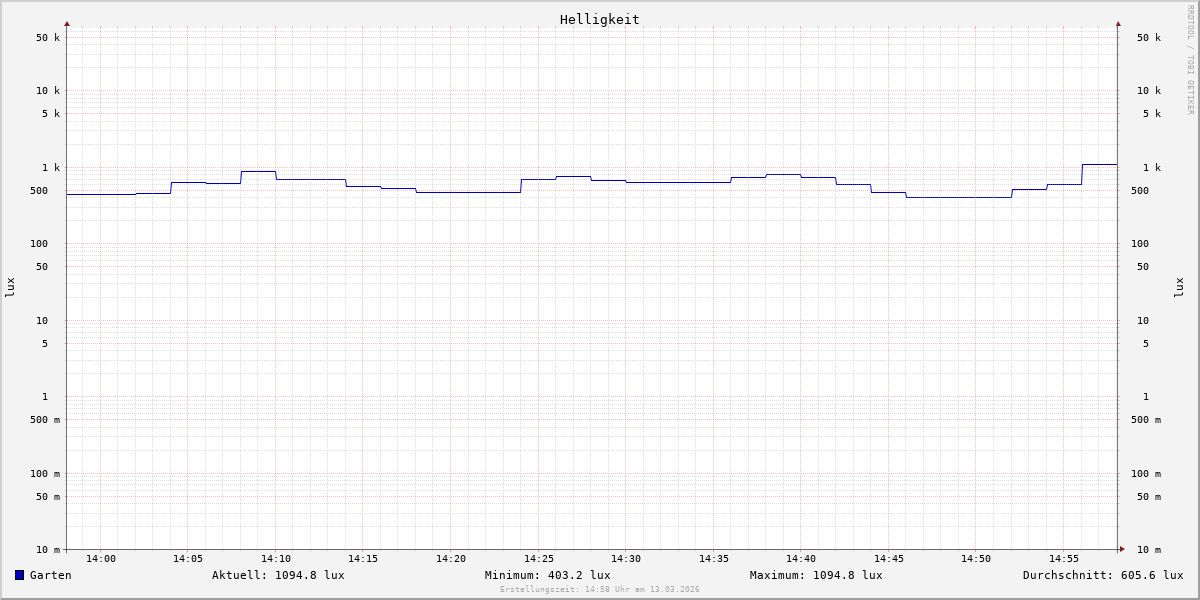Select the Maximum 1094.8 lux reading

(816, 575)
